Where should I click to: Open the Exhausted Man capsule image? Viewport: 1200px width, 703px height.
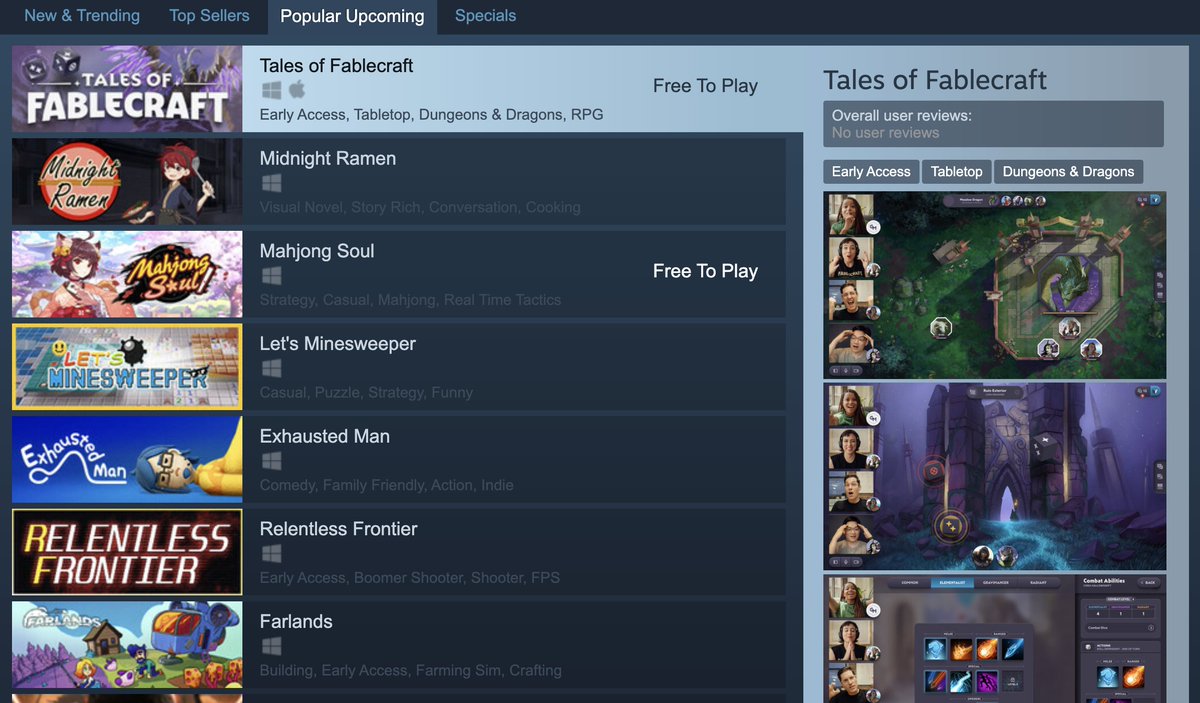(127, 460)
